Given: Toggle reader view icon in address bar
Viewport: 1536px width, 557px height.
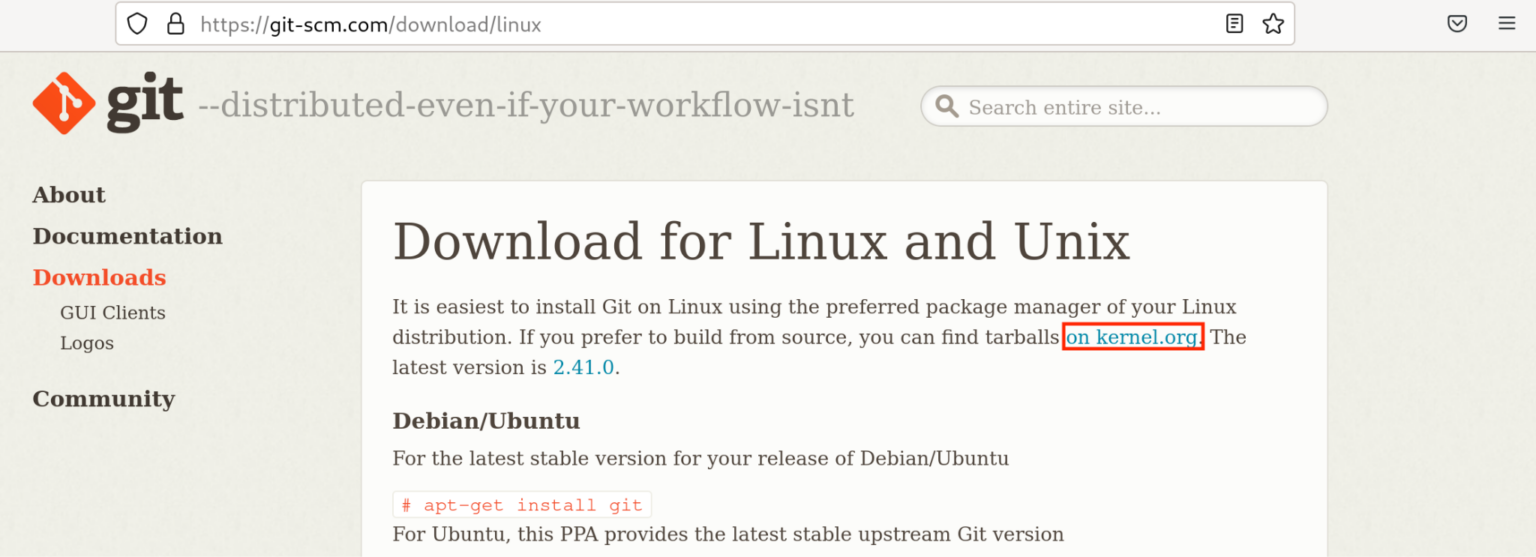Looking at the screenshot, I should 1235,24.
